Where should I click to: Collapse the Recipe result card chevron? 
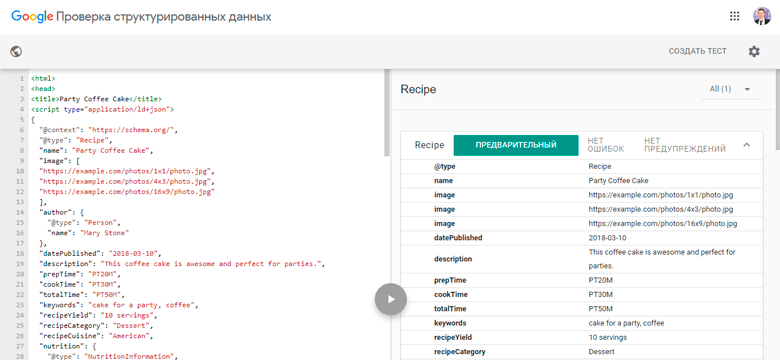(x=746, y=145)
